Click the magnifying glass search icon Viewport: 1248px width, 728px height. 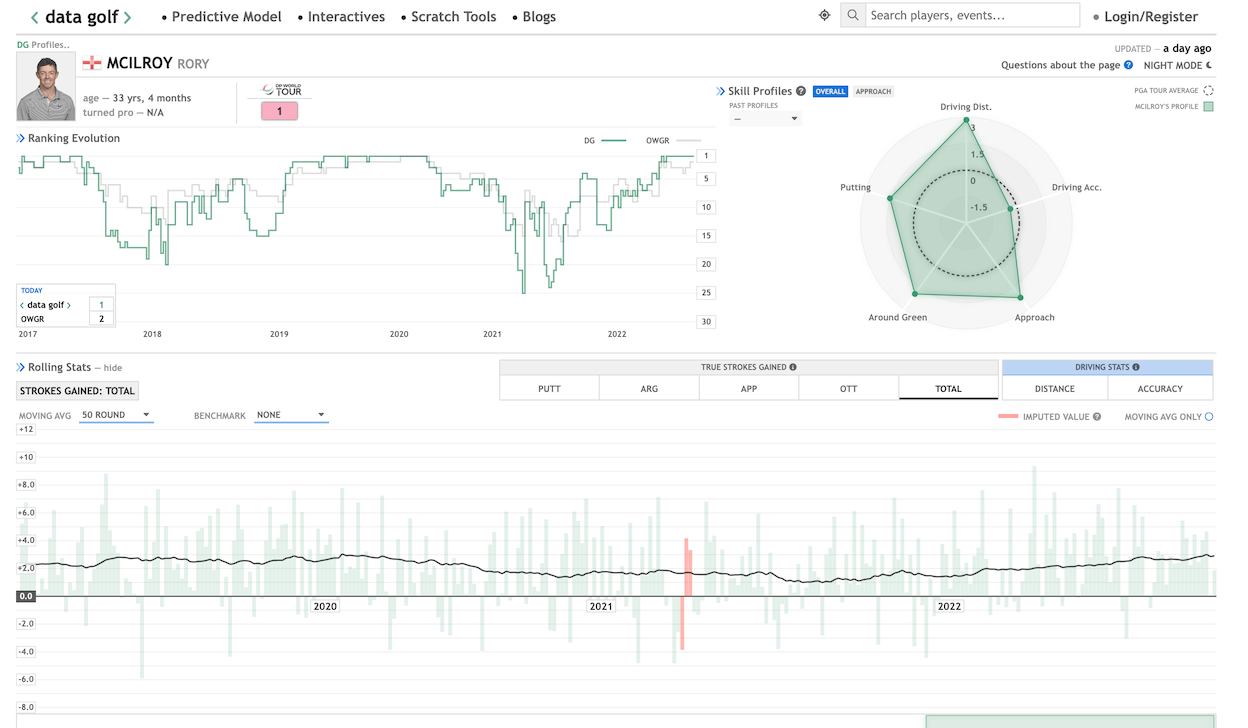(853, 16)
